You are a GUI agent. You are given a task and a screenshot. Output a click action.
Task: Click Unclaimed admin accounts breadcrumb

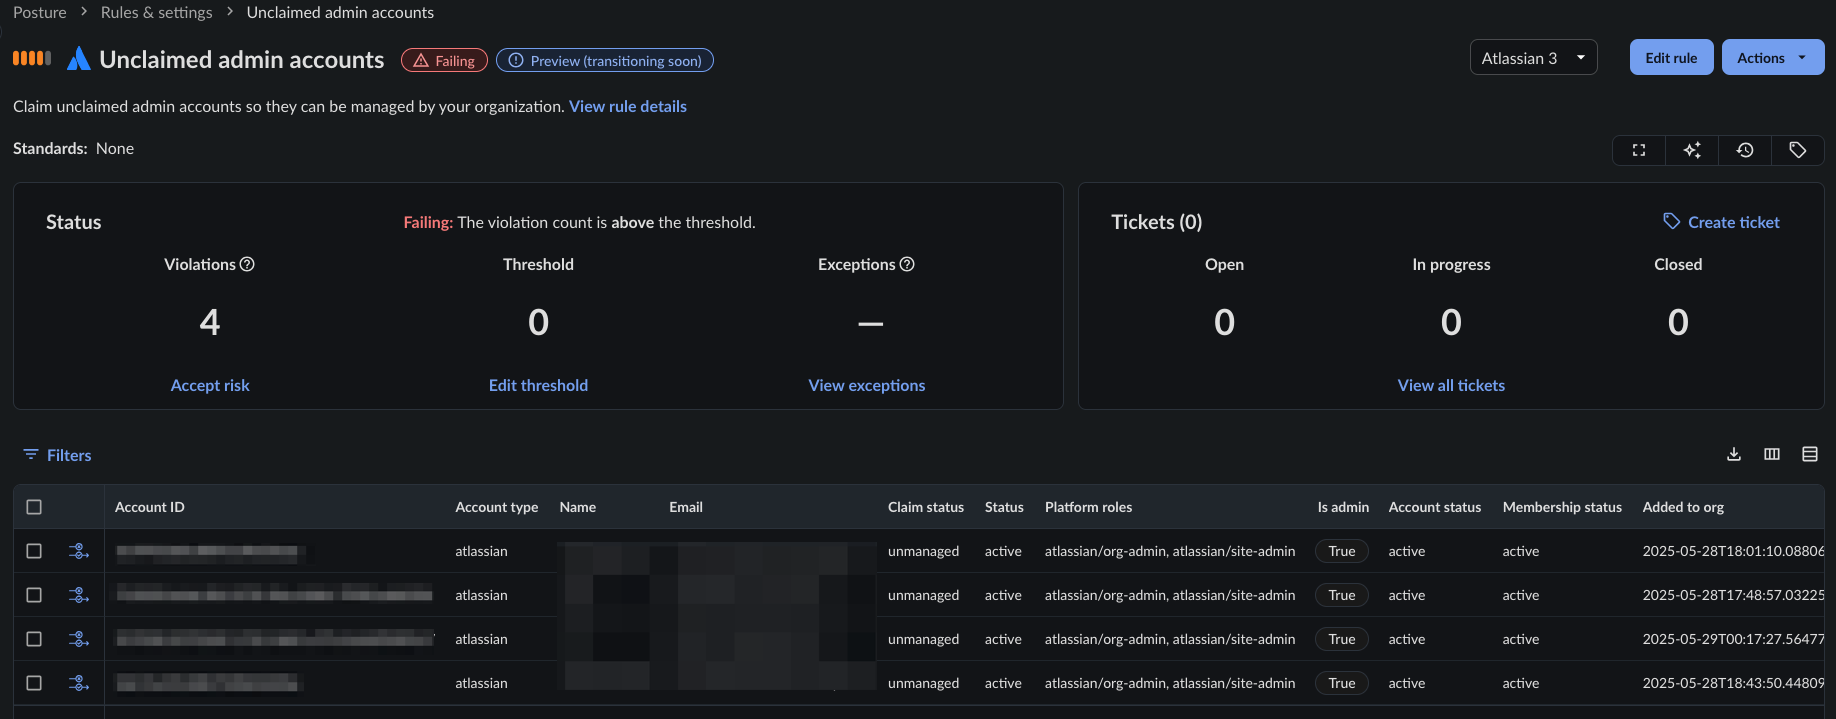coord(340,12)
